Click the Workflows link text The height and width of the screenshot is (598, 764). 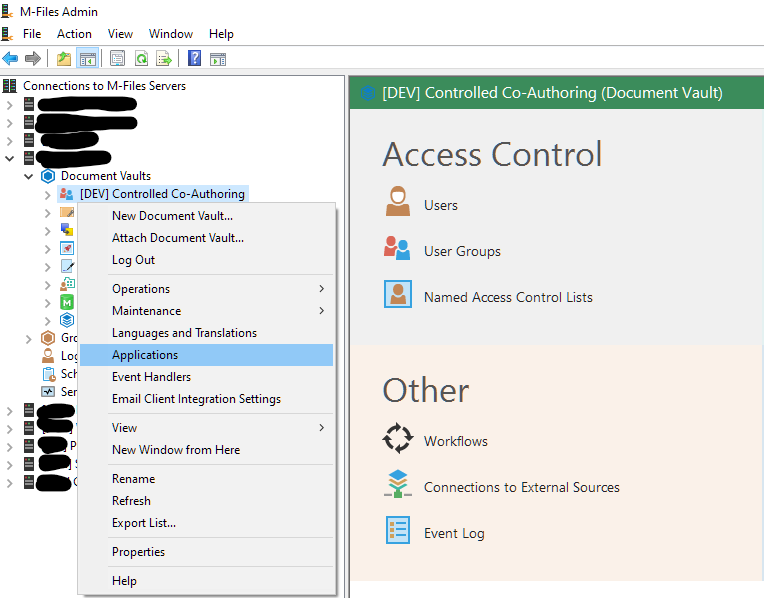point(456,441)
